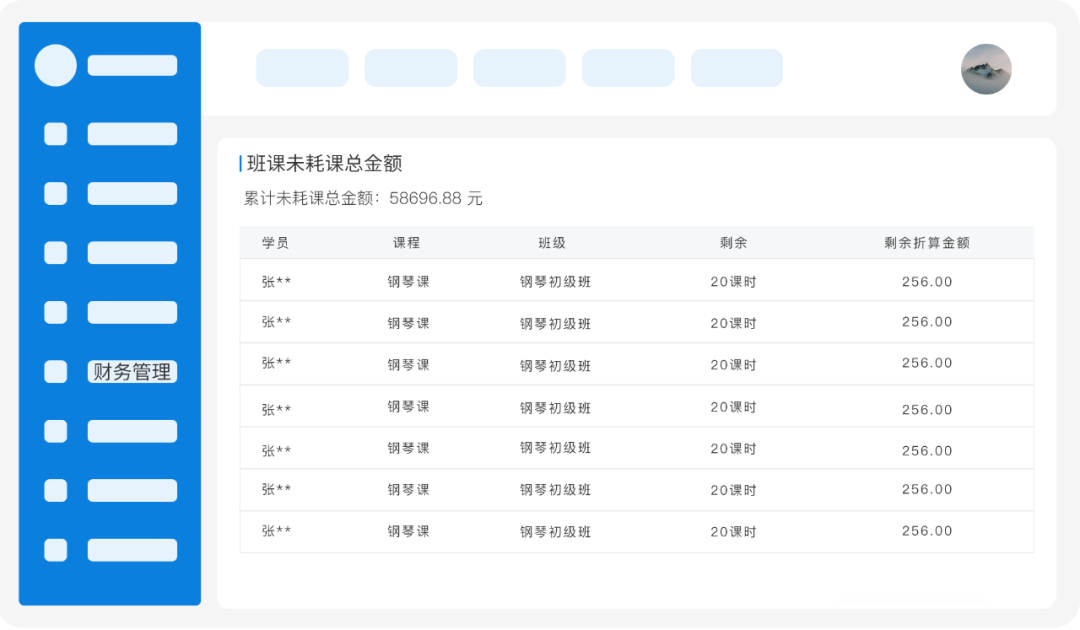The width and height of the screenshot is (1080, 630).
Task: Click the 班级 column header
Action: click(552, 243)
